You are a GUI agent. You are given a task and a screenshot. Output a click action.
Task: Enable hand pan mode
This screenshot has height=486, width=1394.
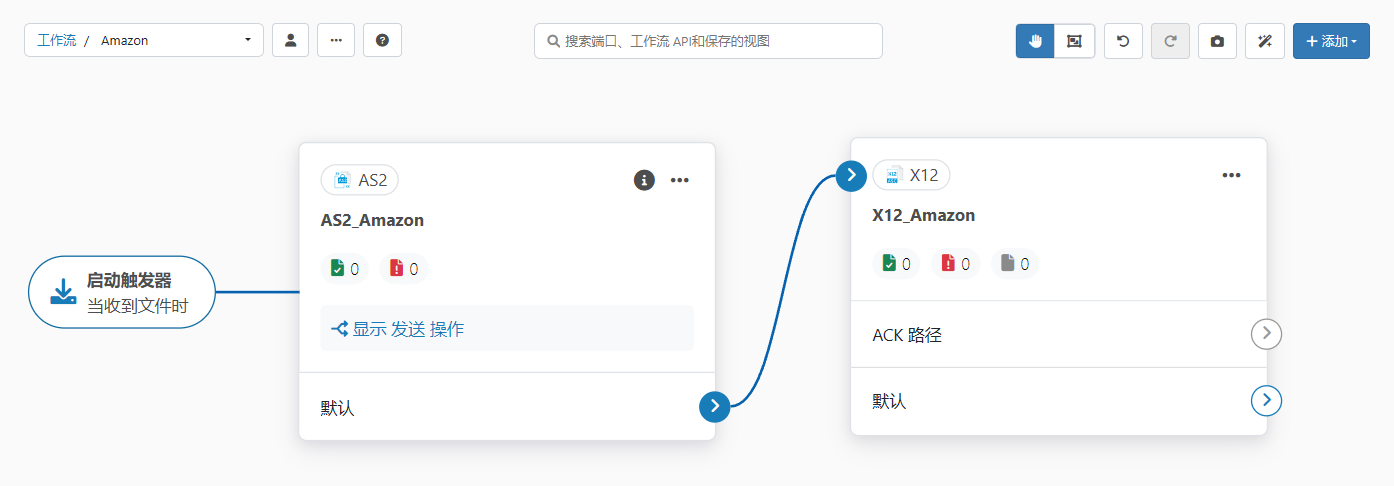1035,41
